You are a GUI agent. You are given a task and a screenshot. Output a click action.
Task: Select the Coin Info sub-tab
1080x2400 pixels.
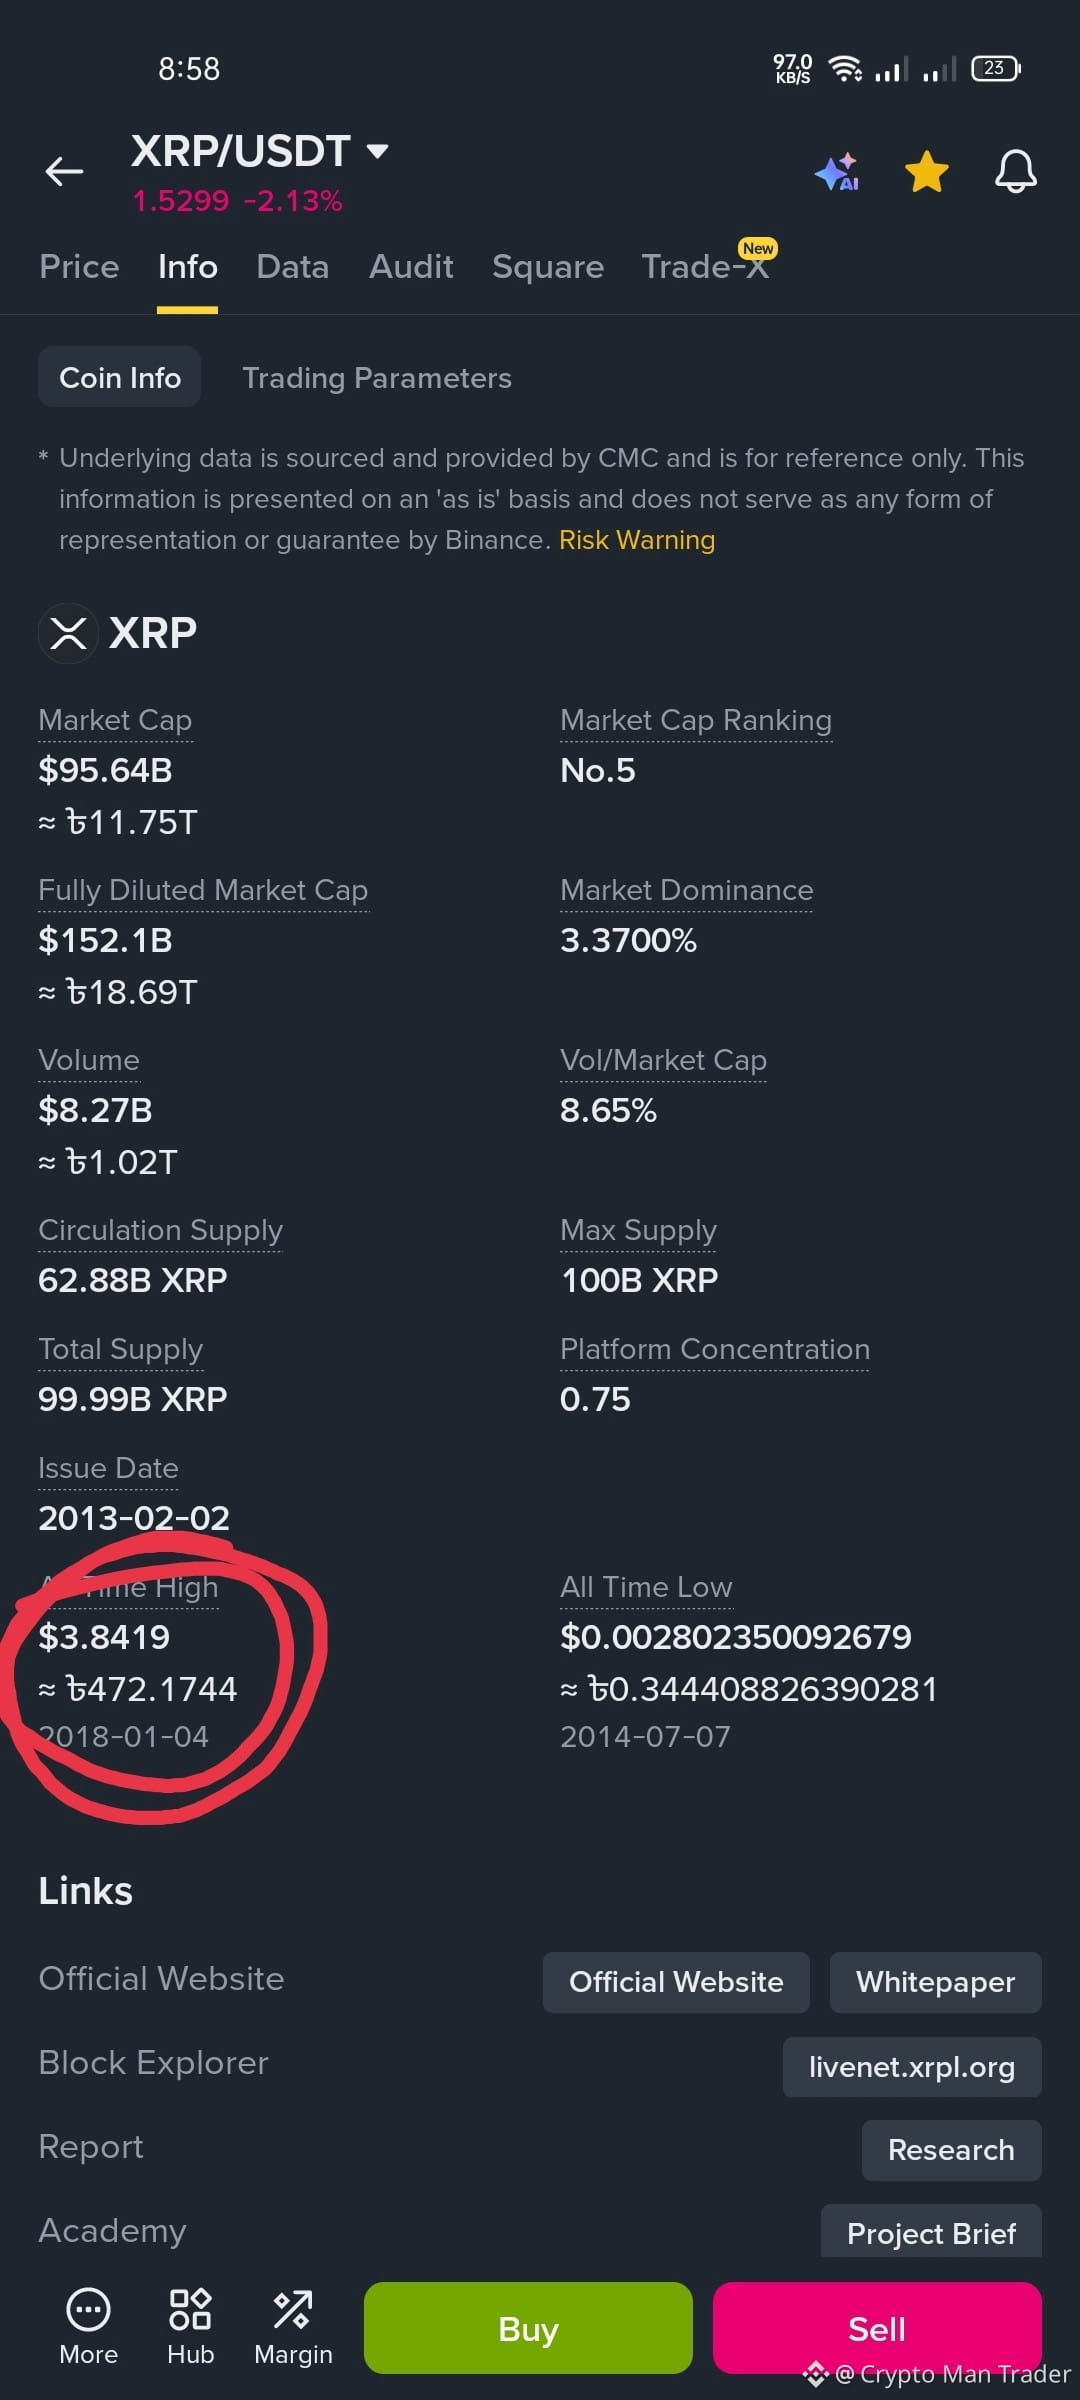(120, 377)
